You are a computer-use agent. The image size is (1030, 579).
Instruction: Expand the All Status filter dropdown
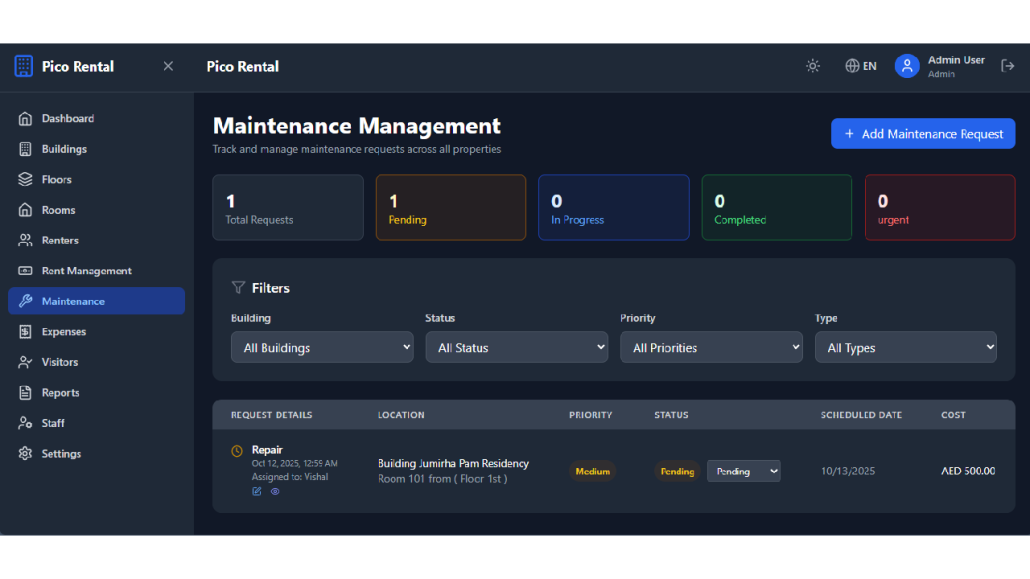point(517,347)
